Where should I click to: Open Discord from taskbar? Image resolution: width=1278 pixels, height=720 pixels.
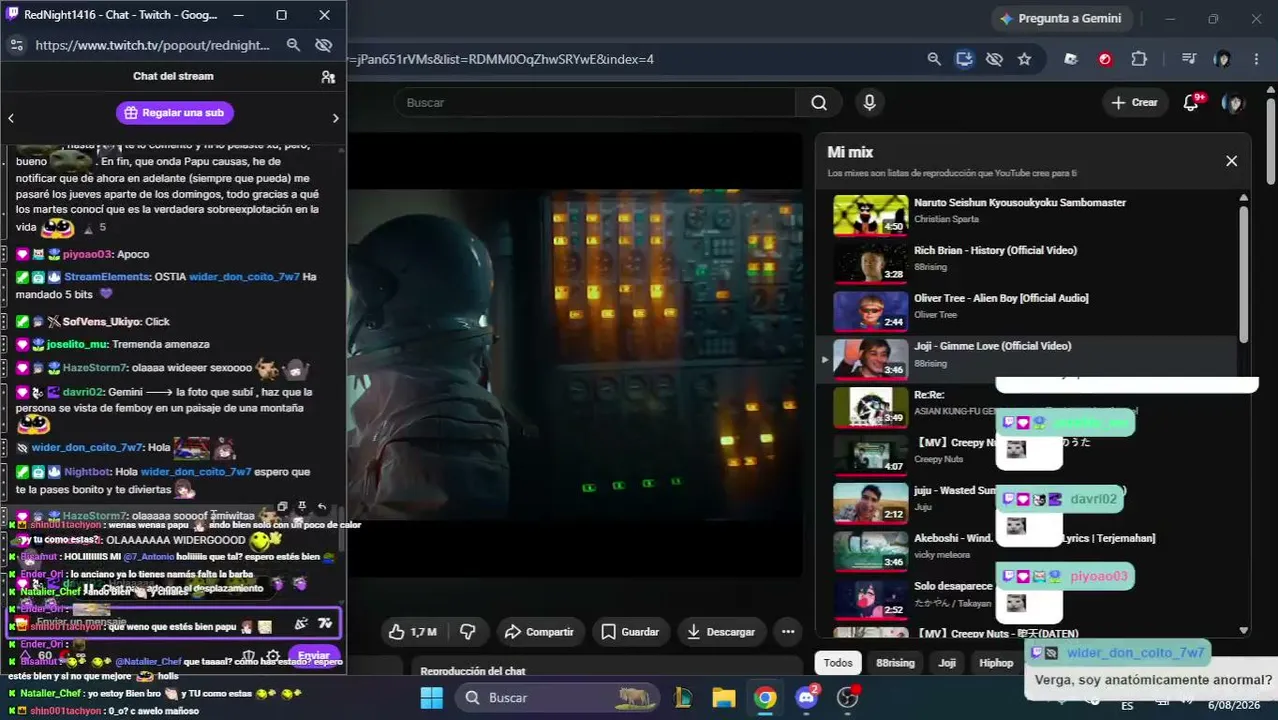806,697
